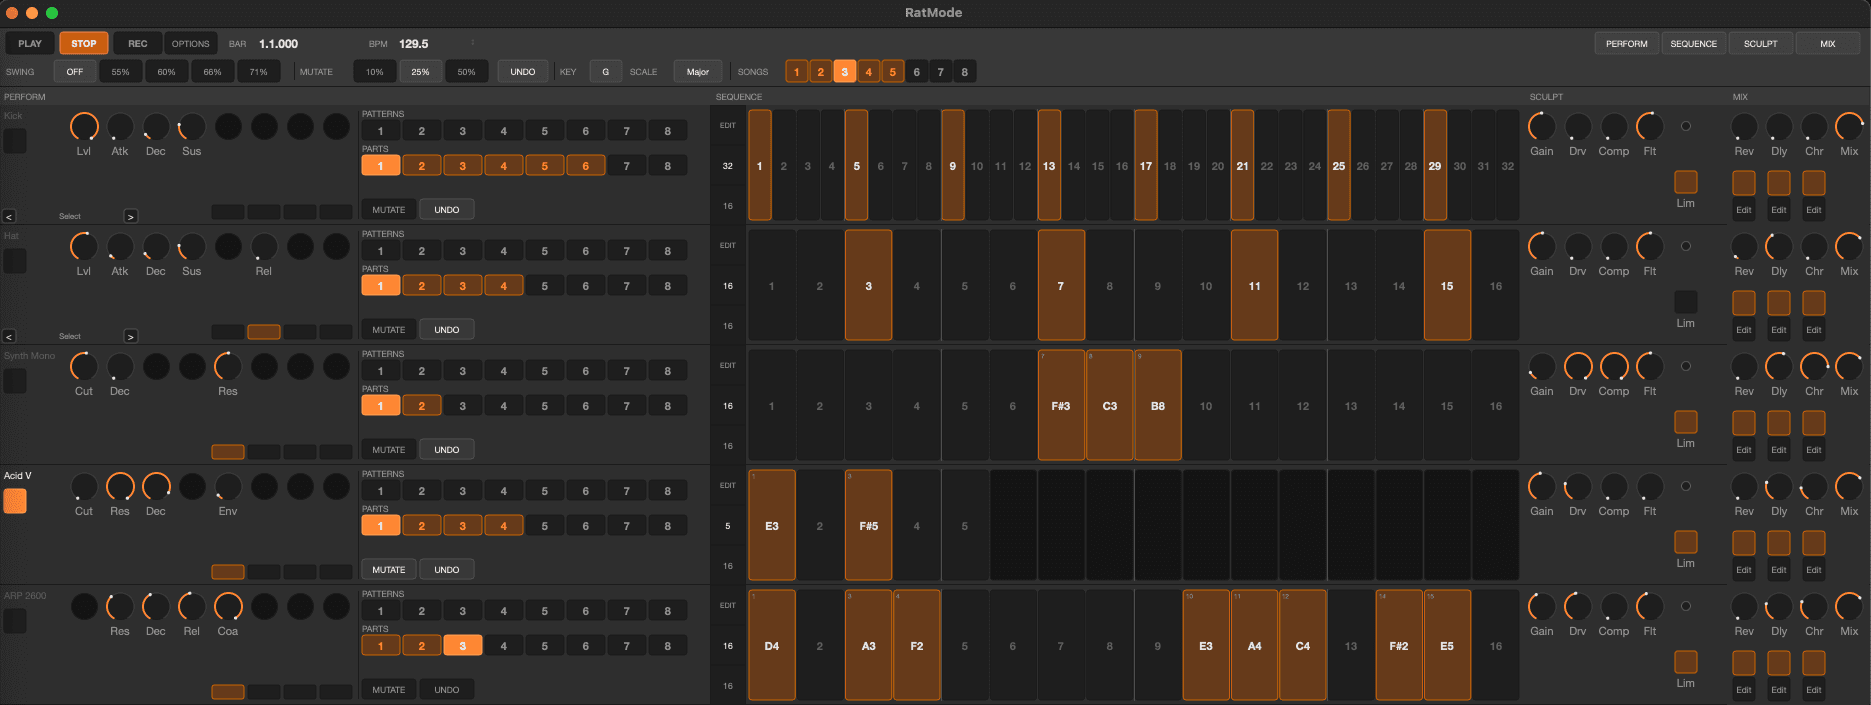Toggle the Acid V track orange square
1871x705 pixels.
pyautogui.click(x=15, y=501)
